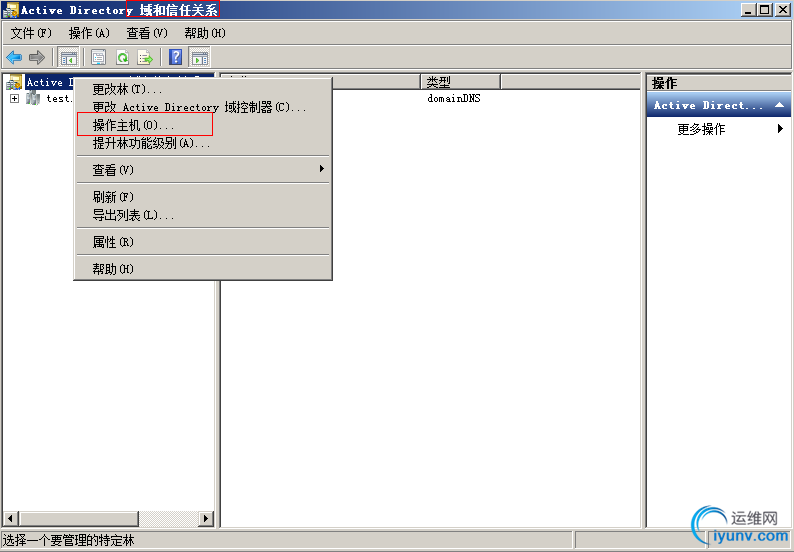Click the Active Directory root node icon

point(14,82)
